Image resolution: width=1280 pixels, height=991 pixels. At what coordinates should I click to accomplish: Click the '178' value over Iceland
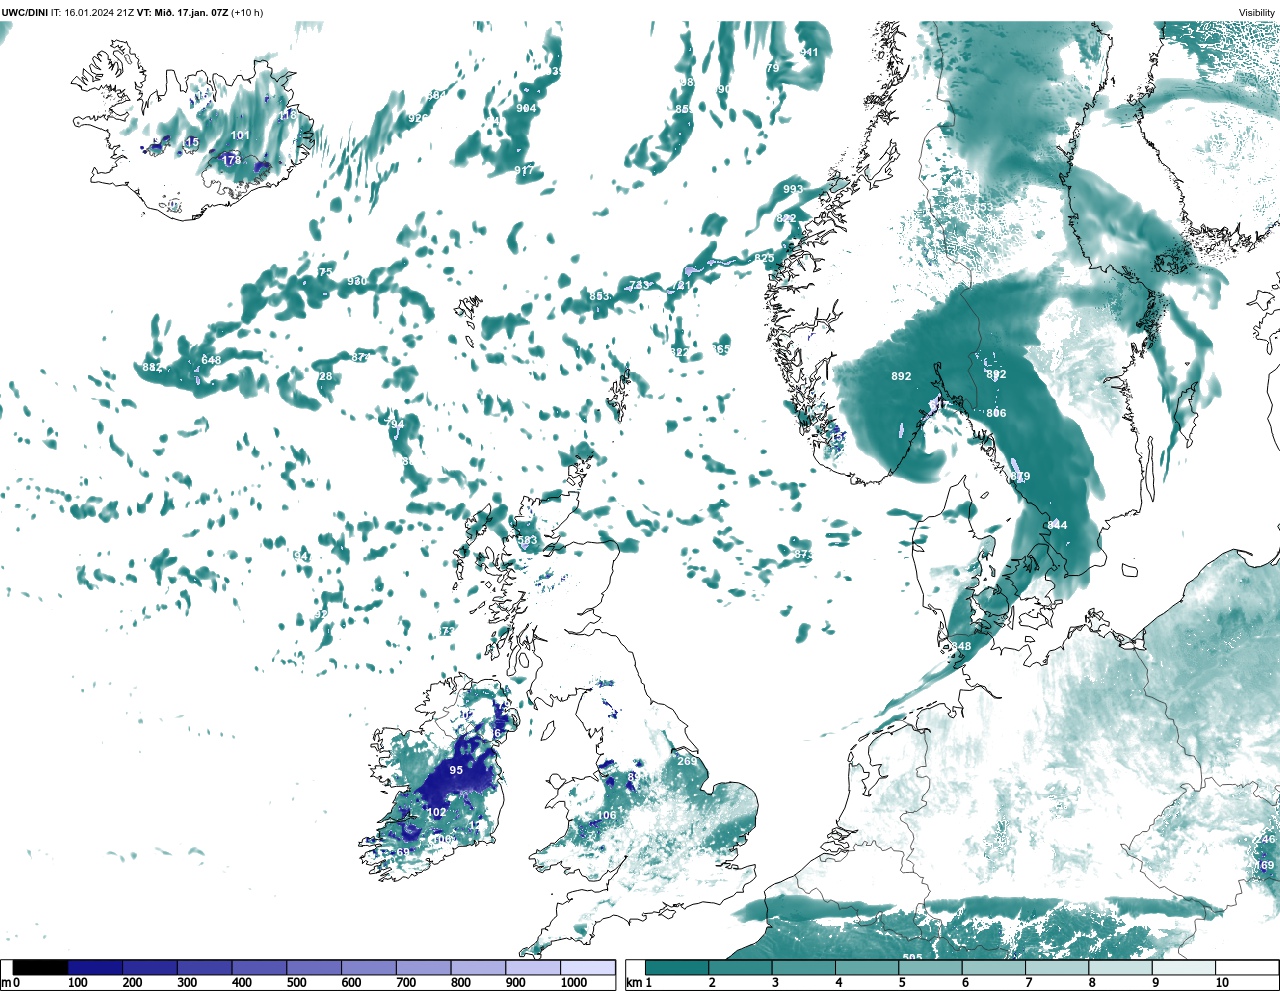pos(231,160)
